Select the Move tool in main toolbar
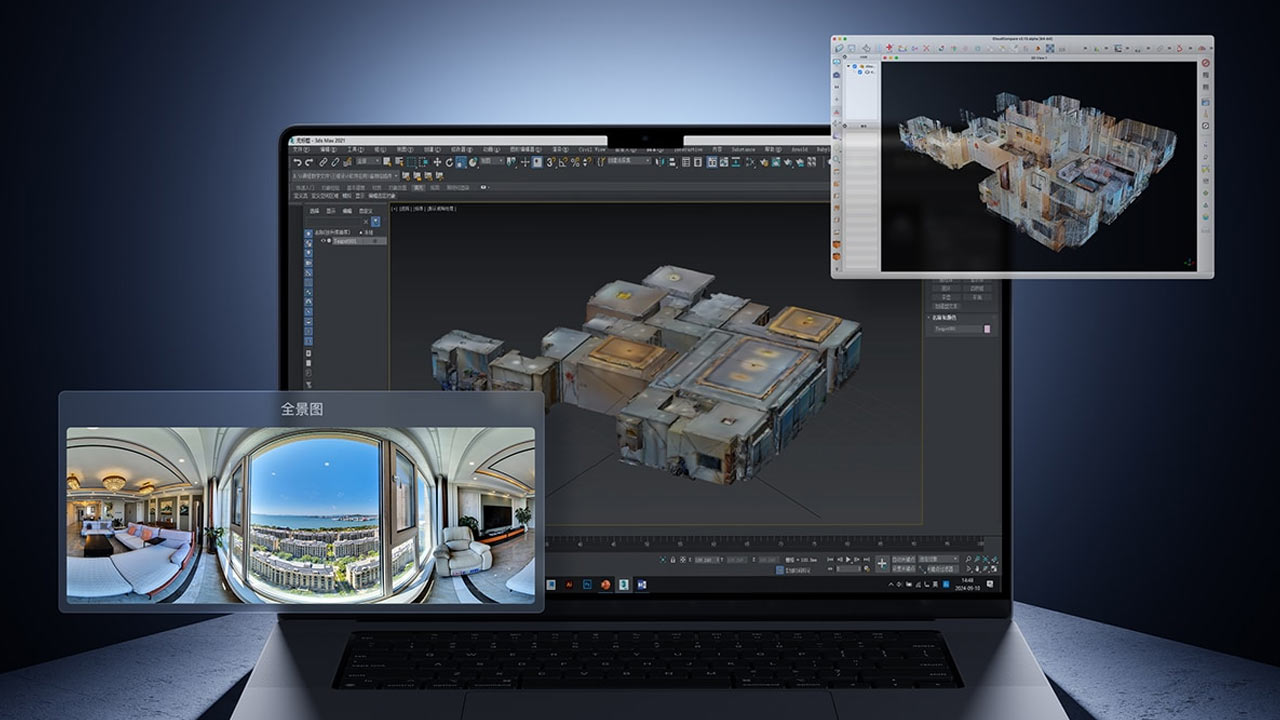 point(436,162)
